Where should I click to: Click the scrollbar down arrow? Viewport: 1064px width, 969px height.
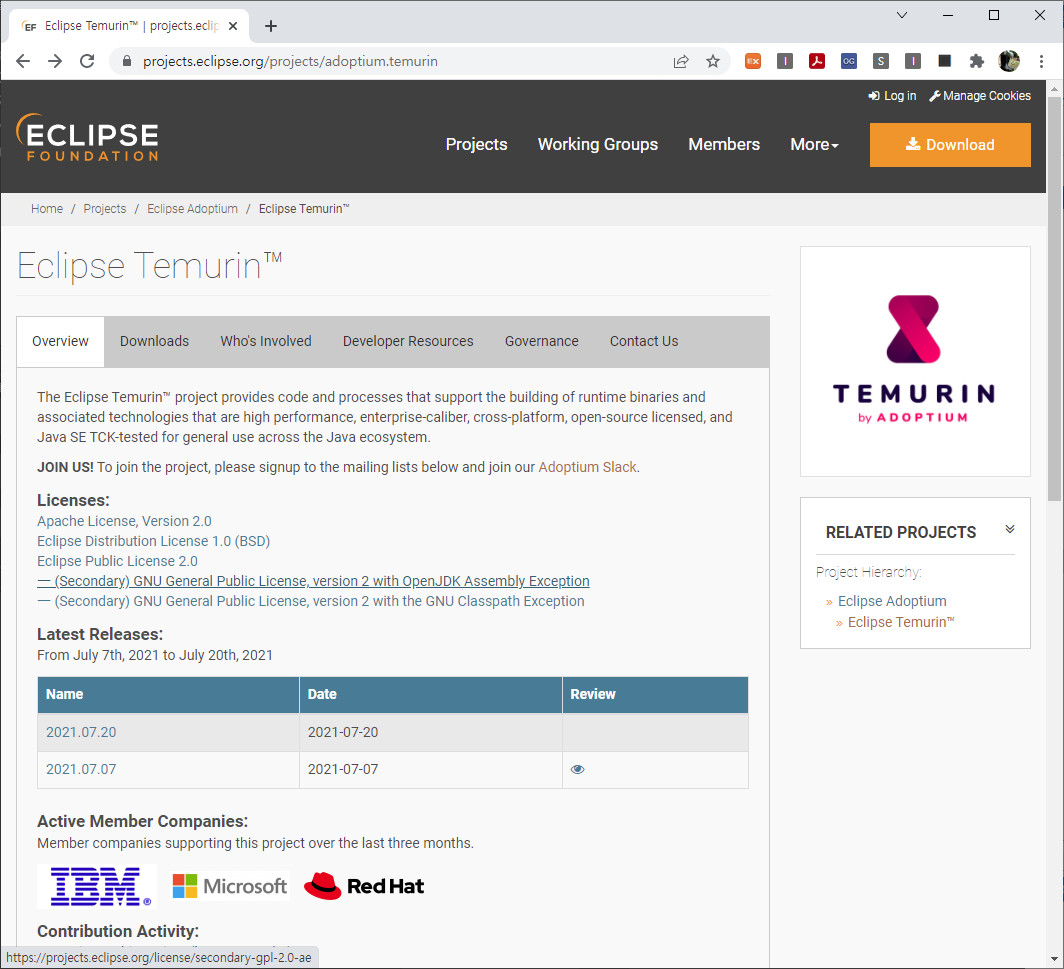pyautogui.click(x=1054, y=960)
